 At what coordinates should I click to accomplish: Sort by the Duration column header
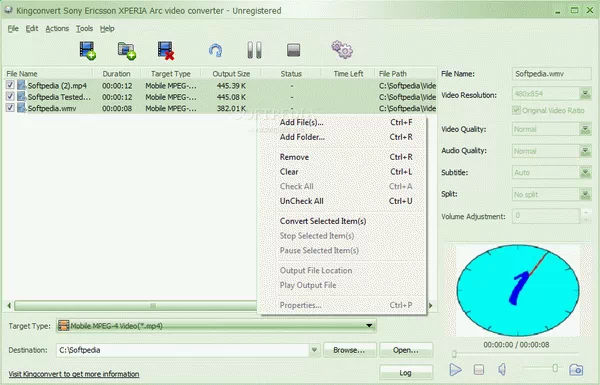click(117, 73)
